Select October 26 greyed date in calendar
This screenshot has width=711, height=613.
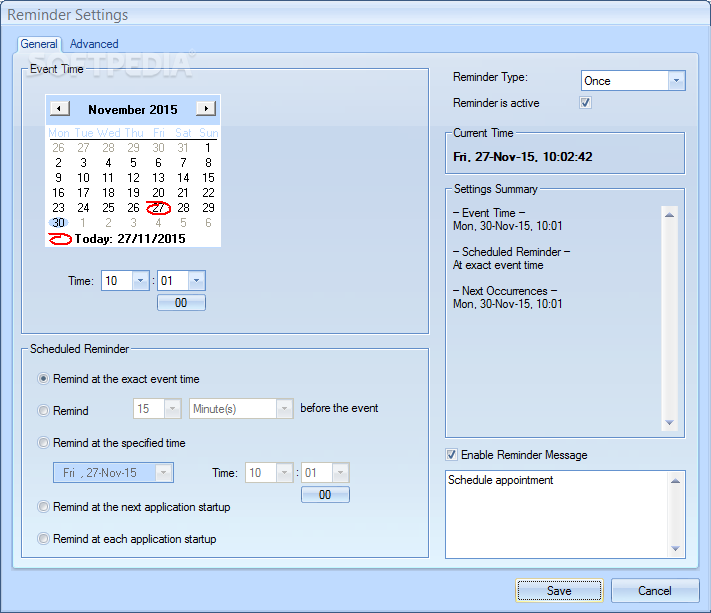[x=58, y=148]
